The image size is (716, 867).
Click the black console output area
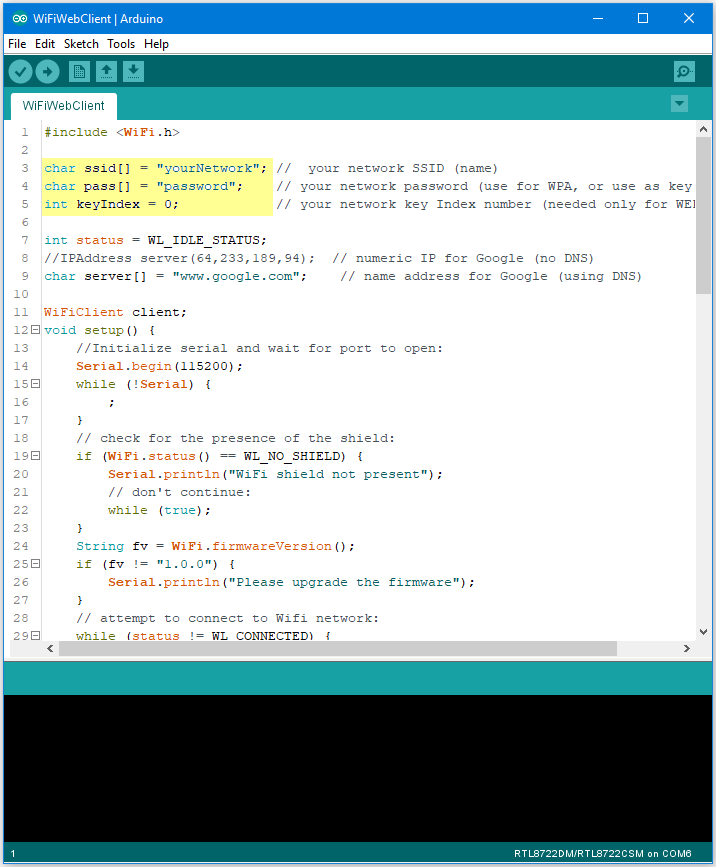pyautogui.click(x=358, y=769)
